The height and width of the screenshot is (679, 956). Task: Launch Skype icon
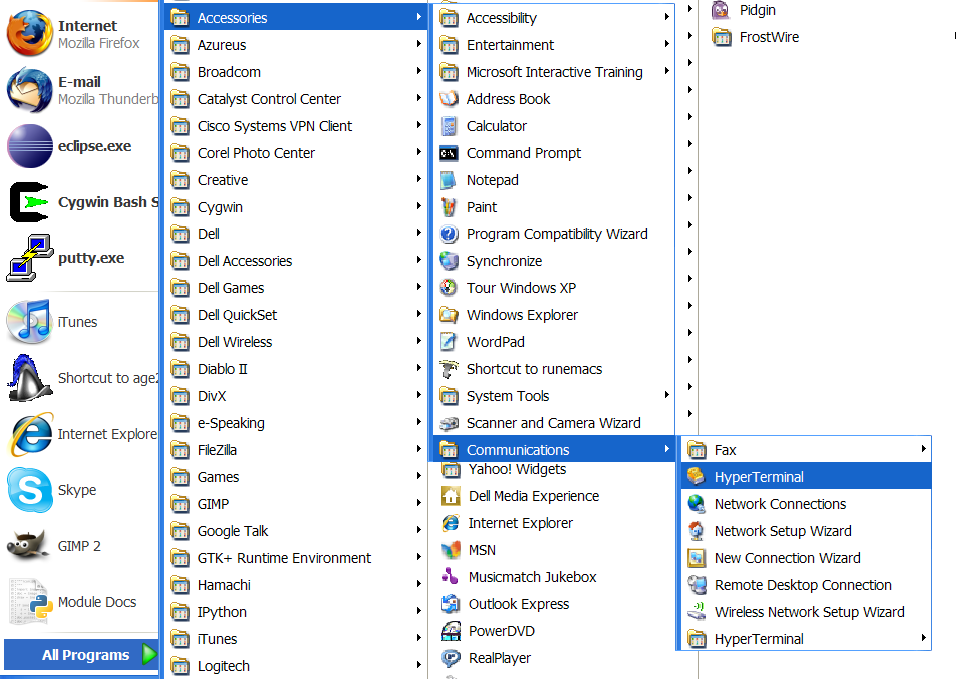tap(30, 489)
